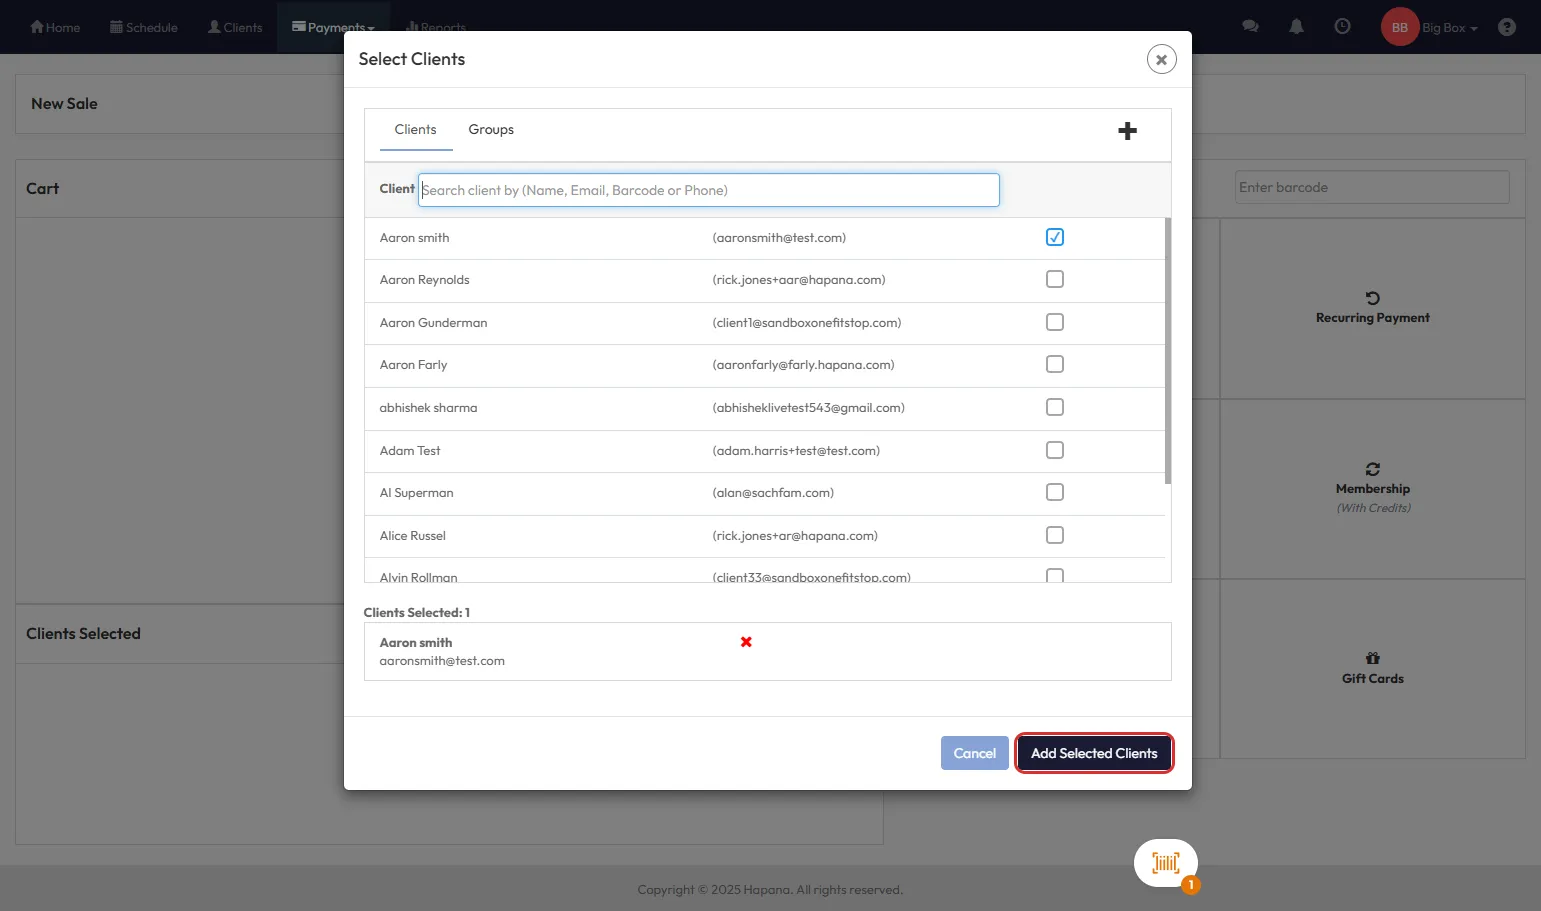The width and height of the screenshot is (1541, 911).
Task: Click the clock history icon
Action: tap(1342, 27)
